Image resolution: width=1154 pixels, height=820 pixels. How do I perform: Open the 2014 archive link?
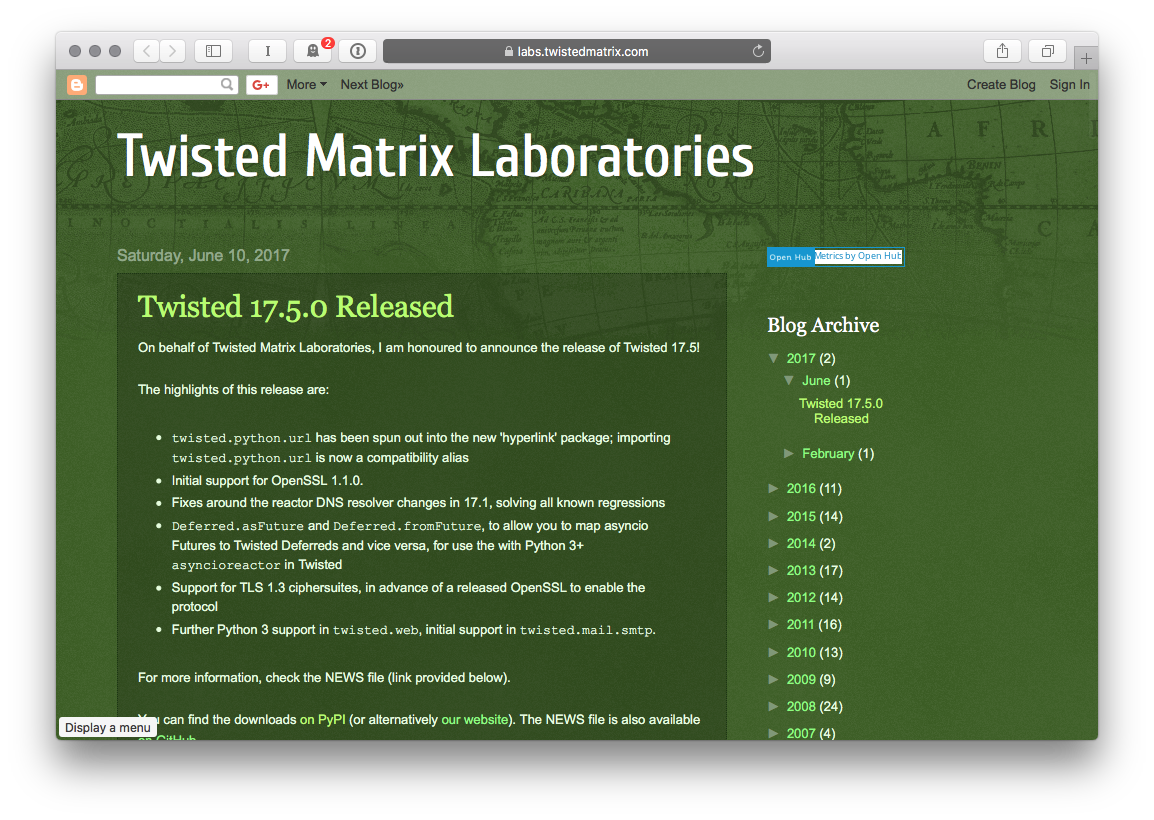801,544
